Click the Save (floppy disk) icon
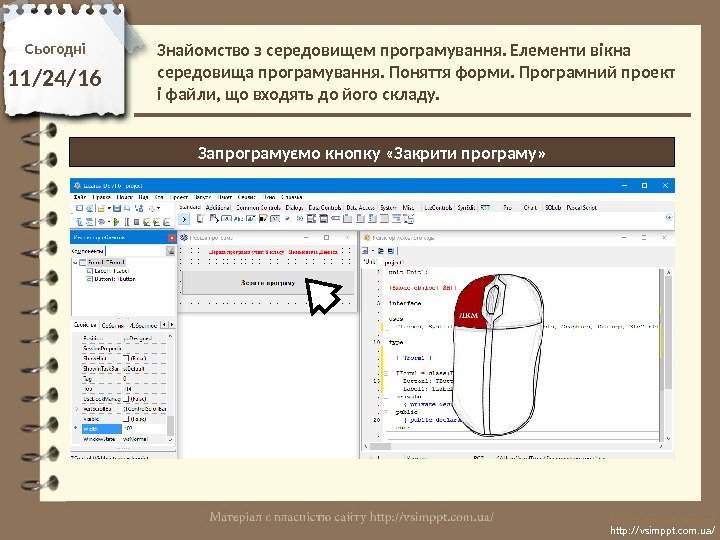 coord(117,208)
